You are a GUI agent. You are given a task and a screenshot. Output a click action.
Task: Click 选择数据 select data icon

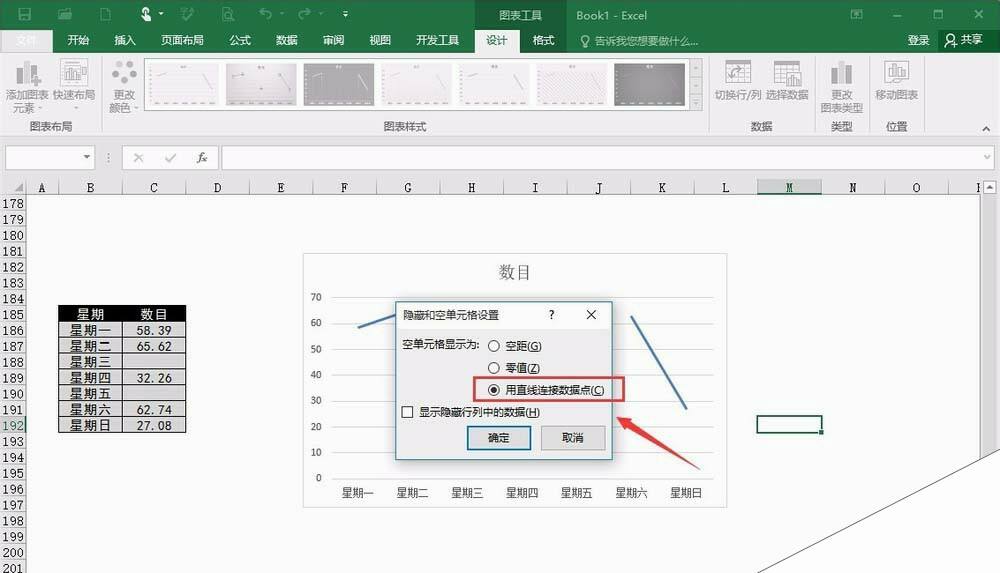click(x=787, y=80)
